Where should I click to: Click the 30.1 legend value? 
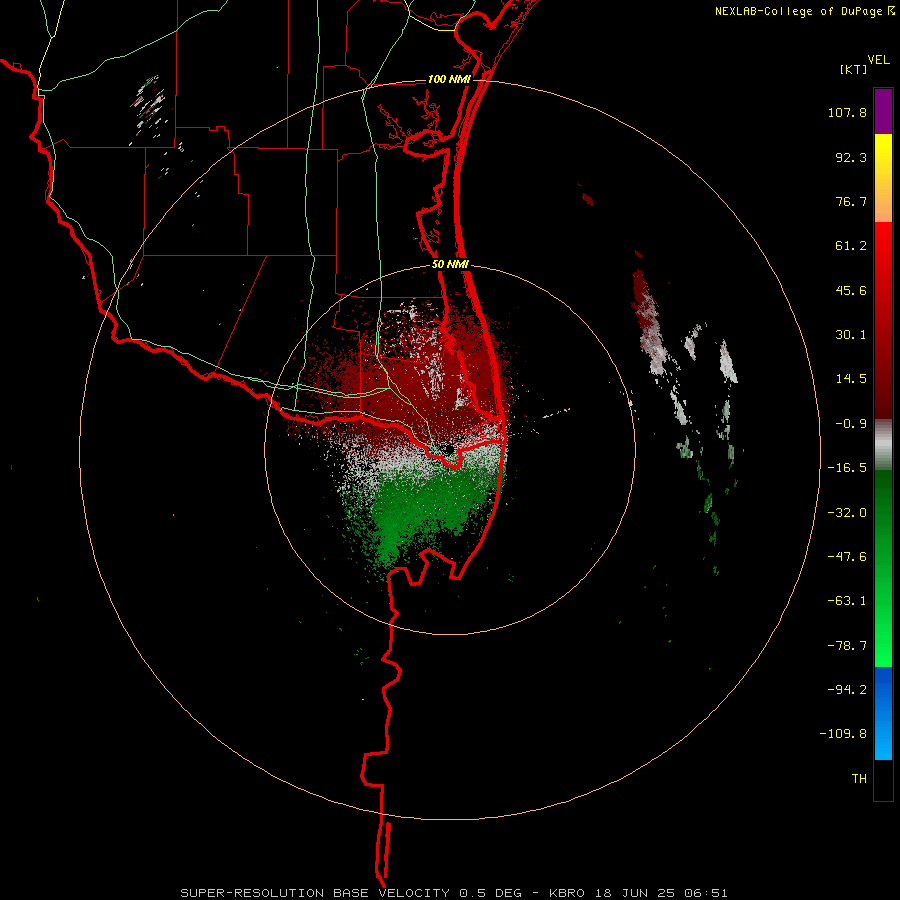[x=851, y=335]
